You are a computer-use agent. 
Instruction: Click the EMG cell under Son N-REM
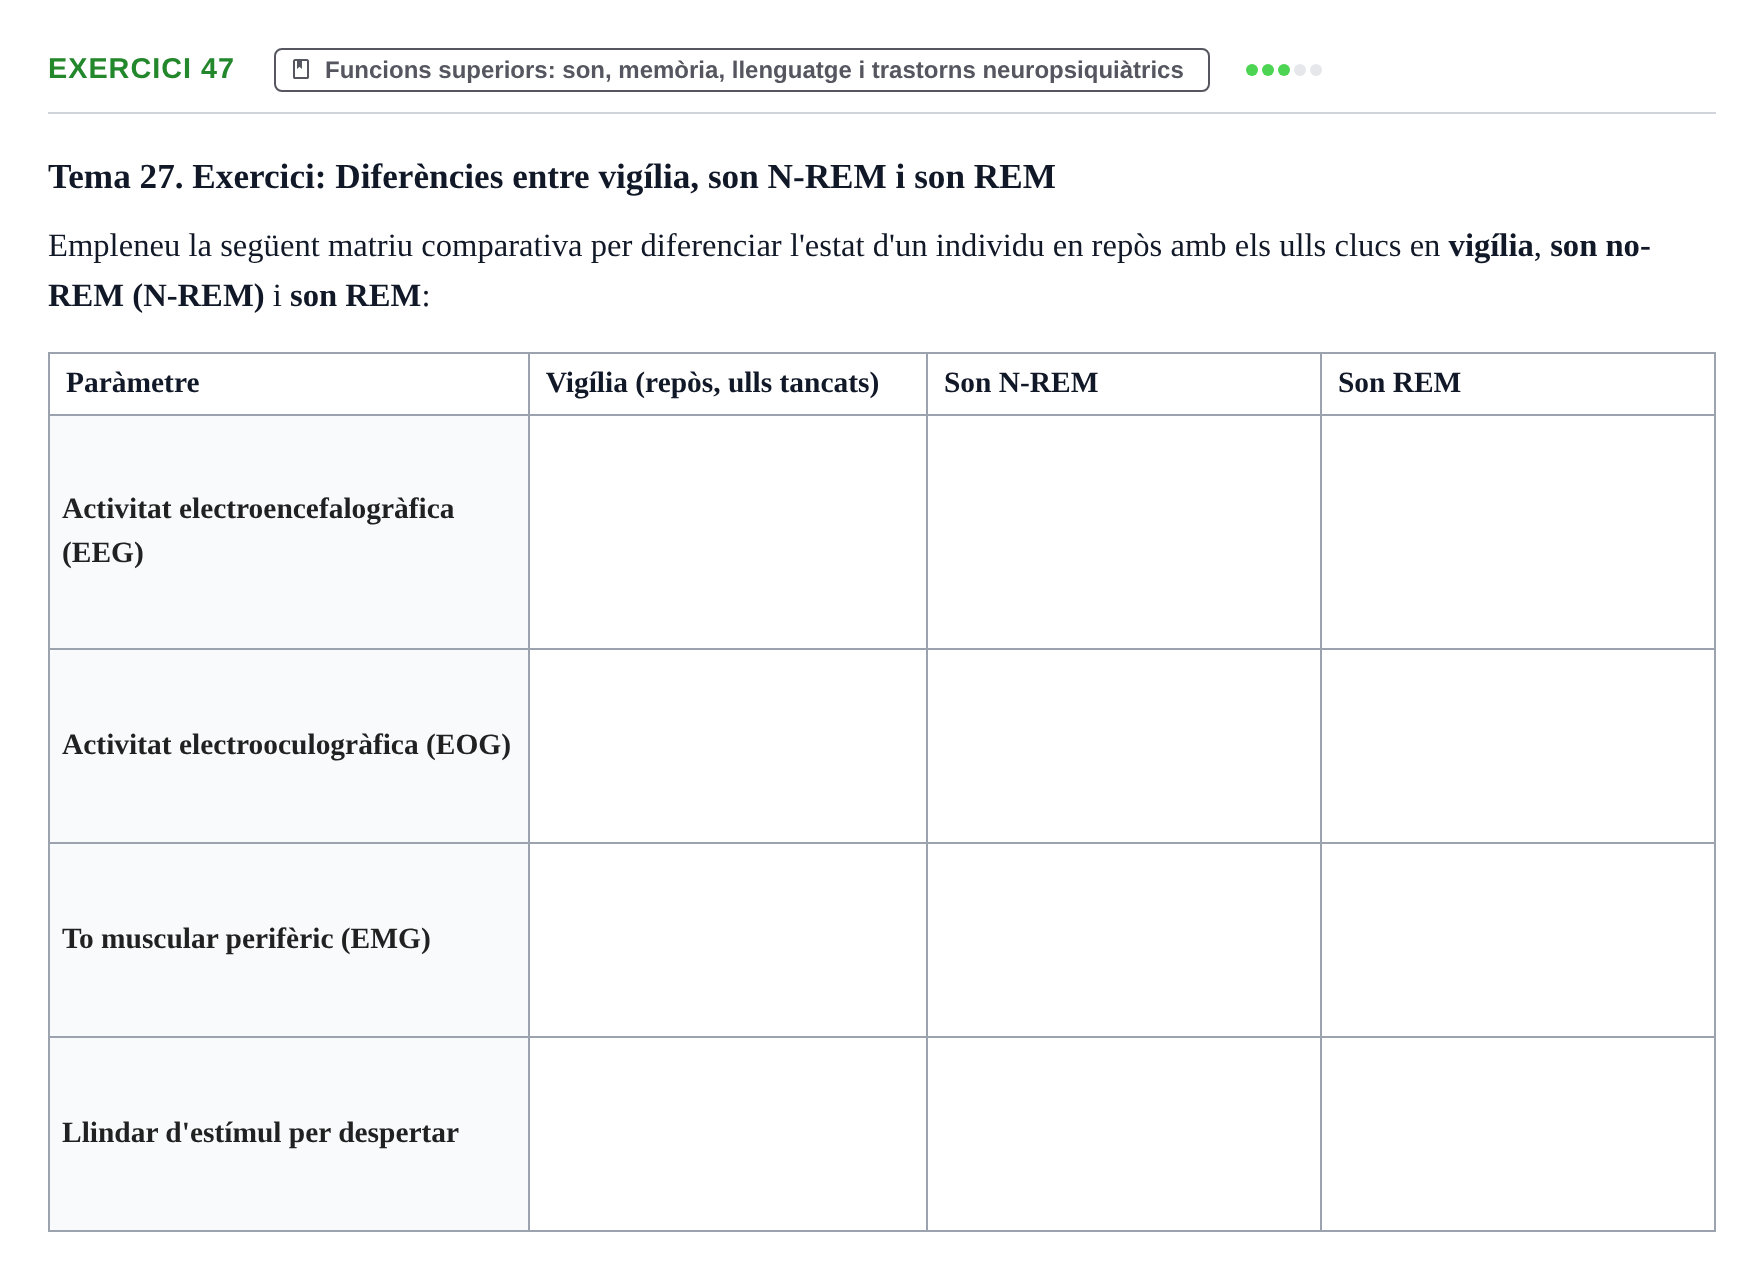click(x=1124, y=940)
